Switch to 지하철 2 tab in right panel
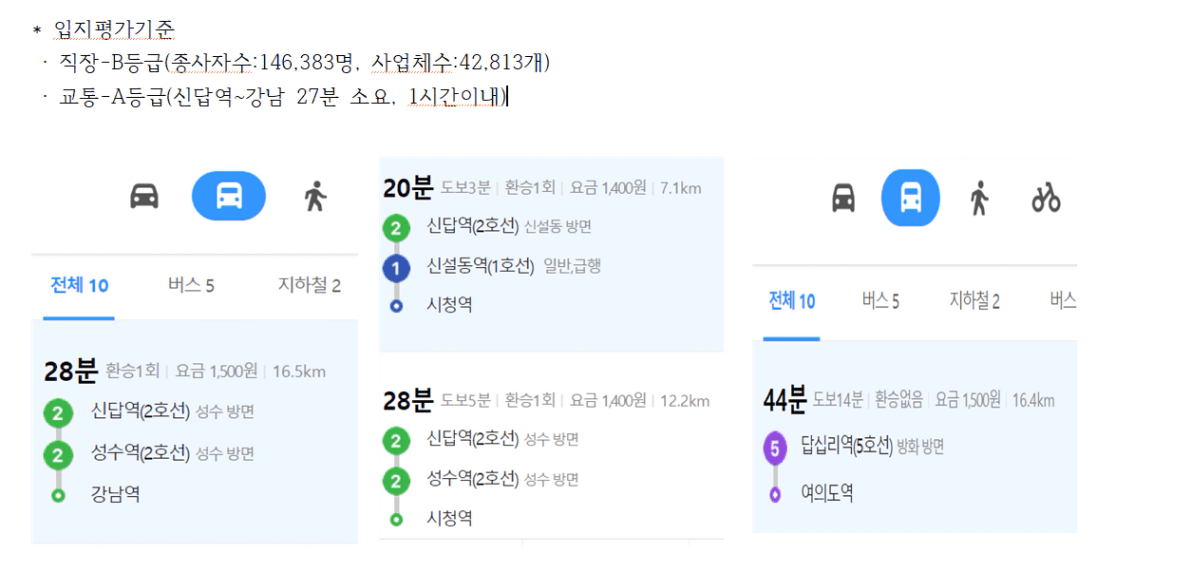The height and width of the screenshot is (573, 1191). (x=974, y=302)
